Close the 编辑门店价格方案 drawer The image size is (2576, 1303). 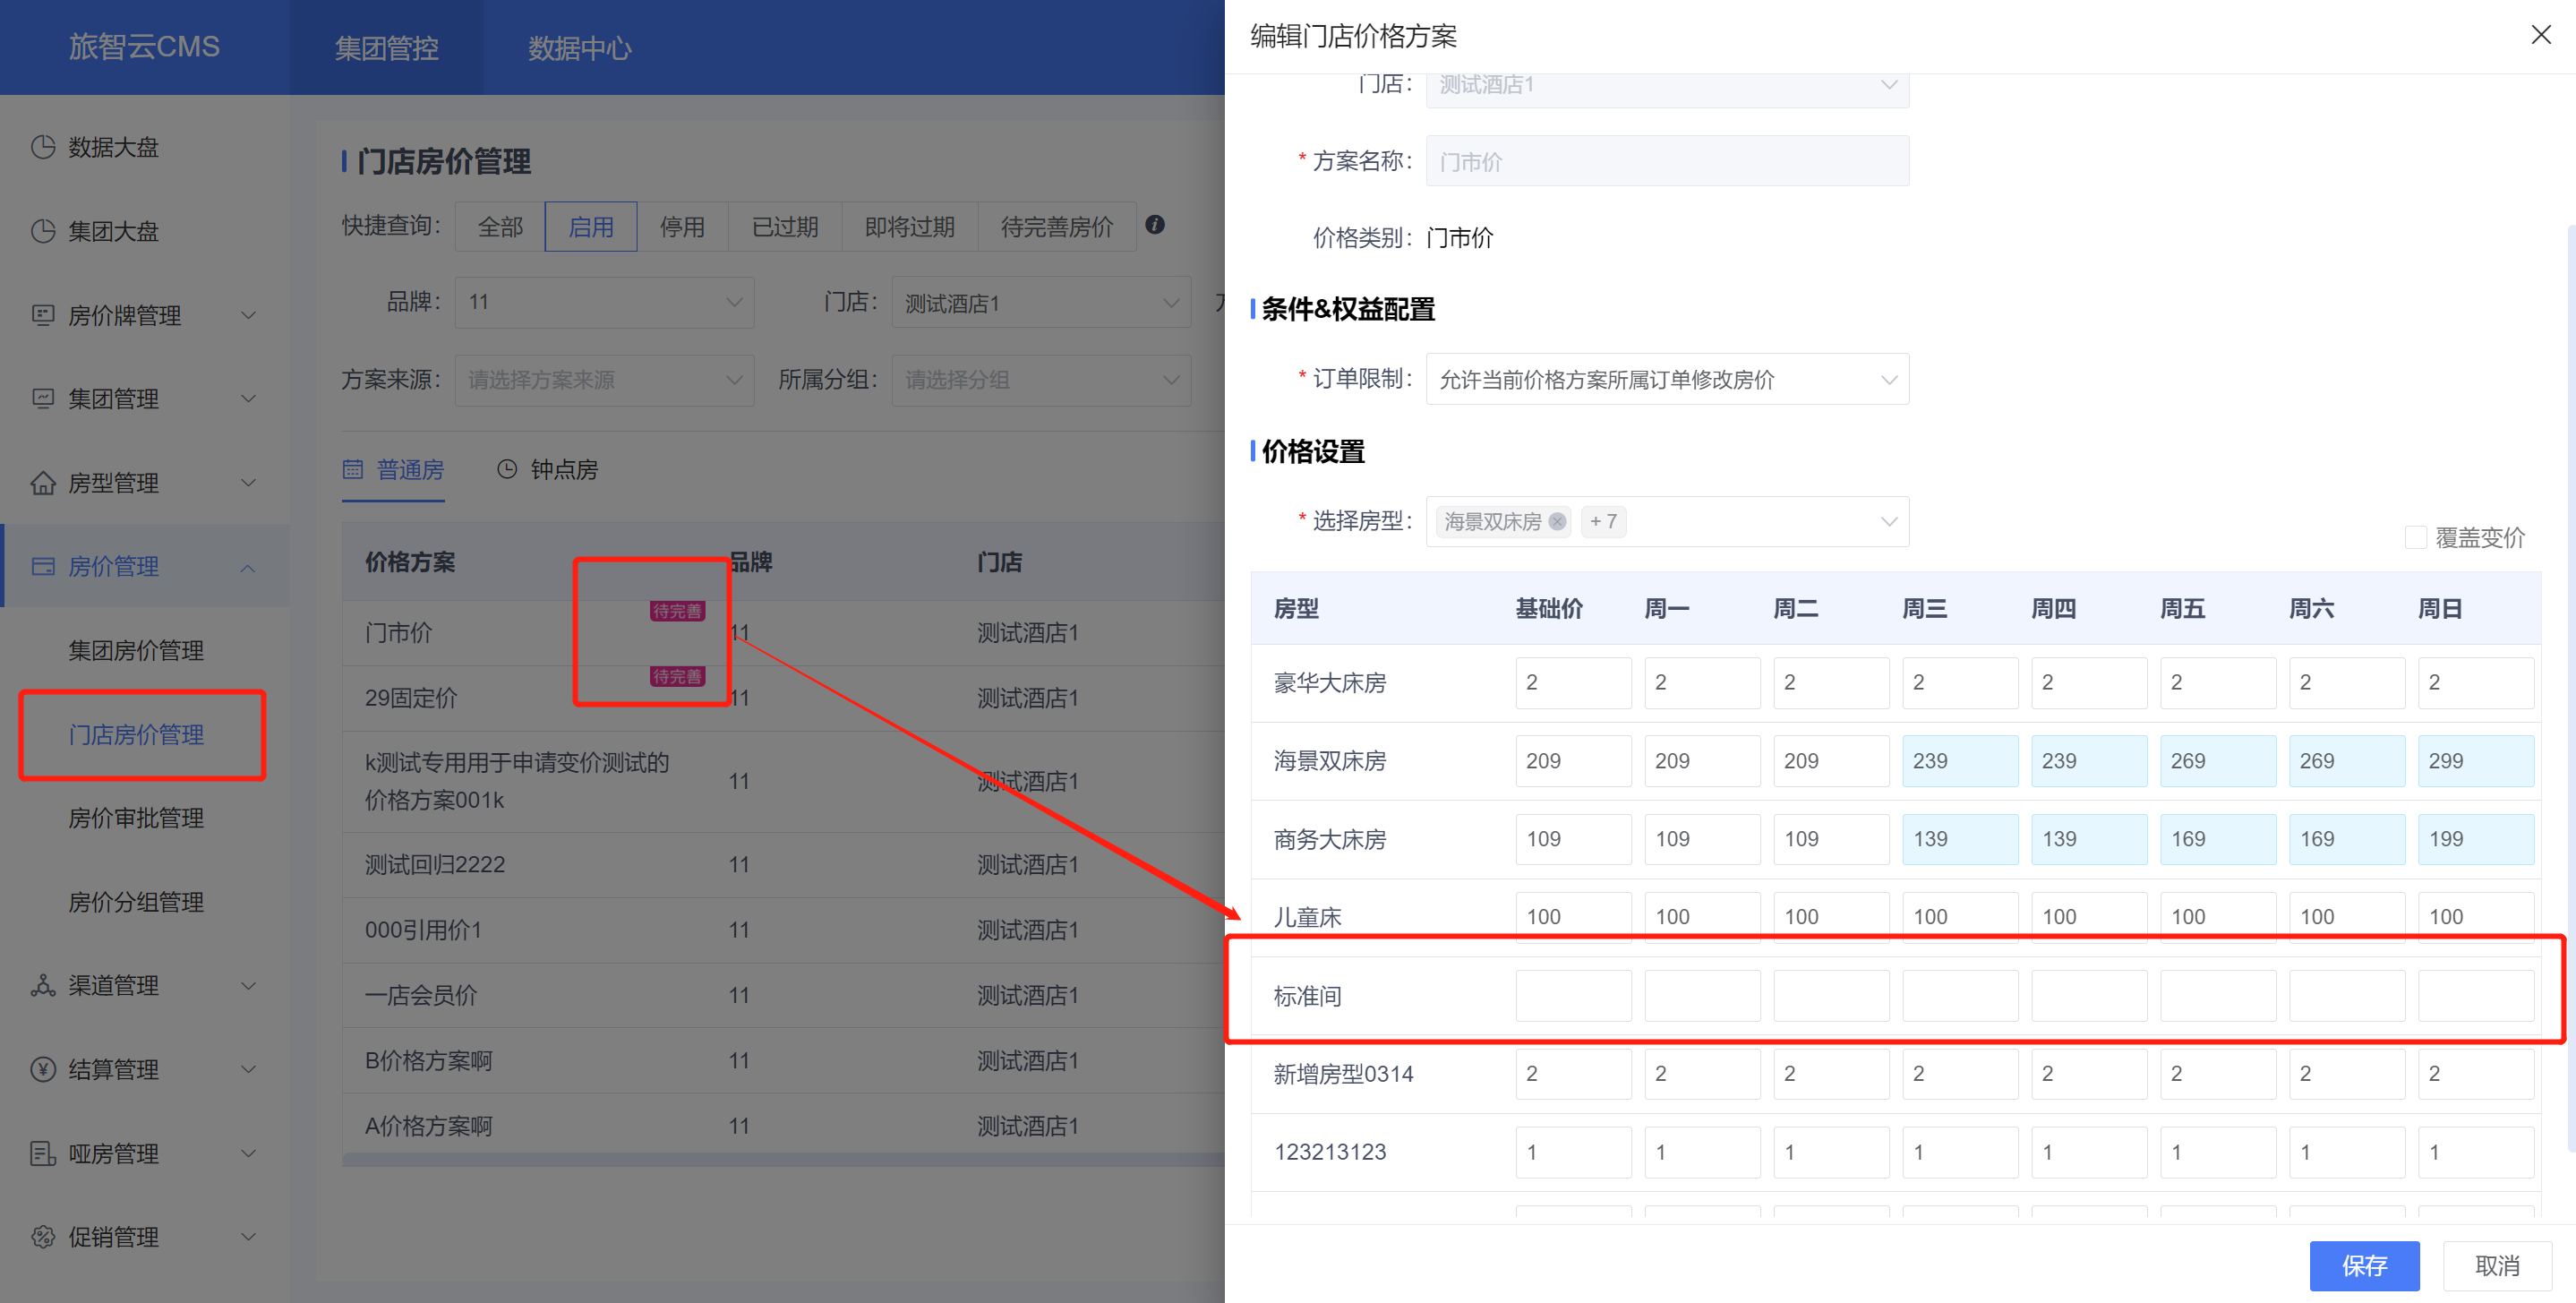click(x=2540, y=35)
